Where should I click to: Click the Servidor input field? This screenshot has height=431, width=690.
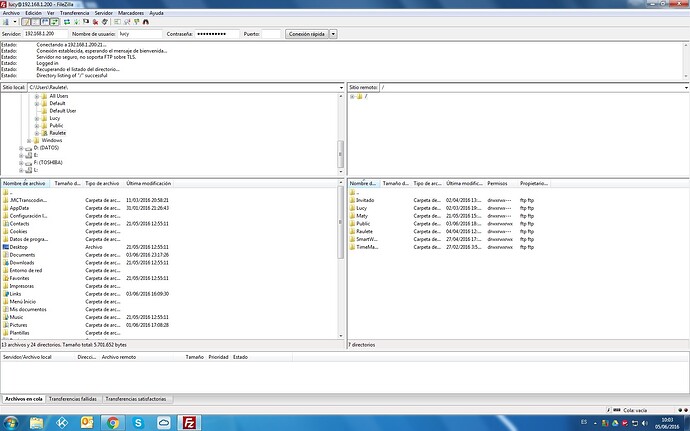point(45,34)
